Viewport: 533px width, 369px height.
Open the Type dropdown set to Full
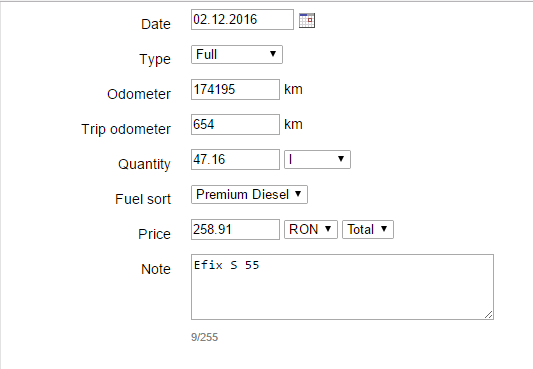[237, 54]
